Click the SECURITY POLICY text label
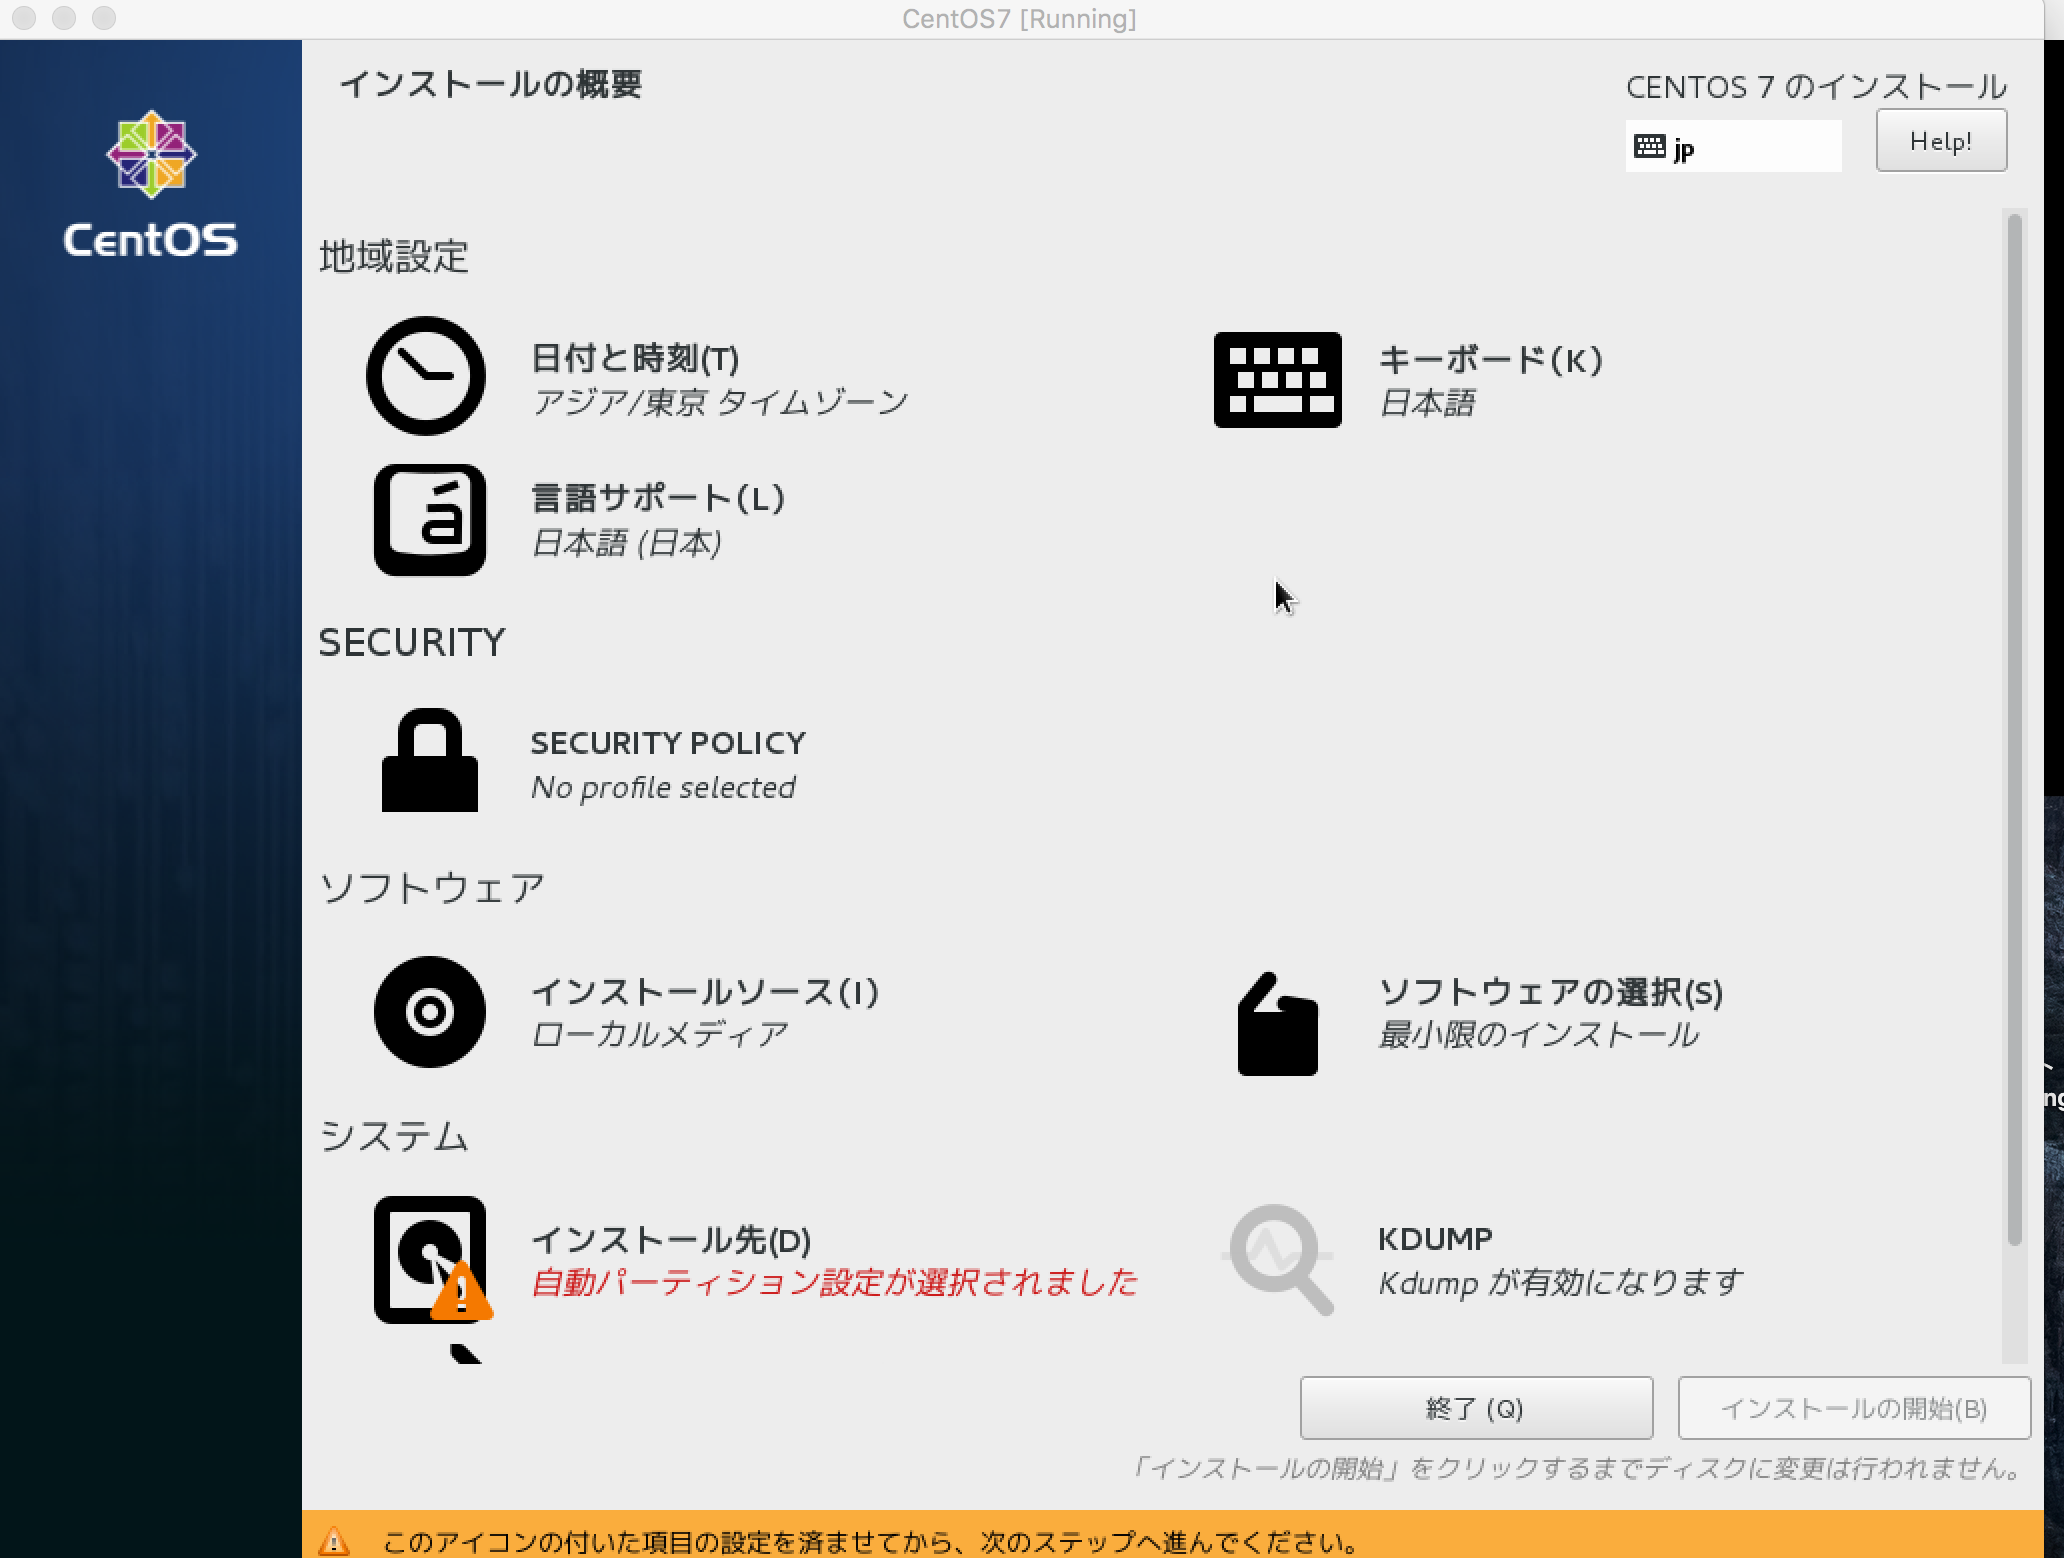This screenshot has width=2064, height=1558. tap(668, 742)
